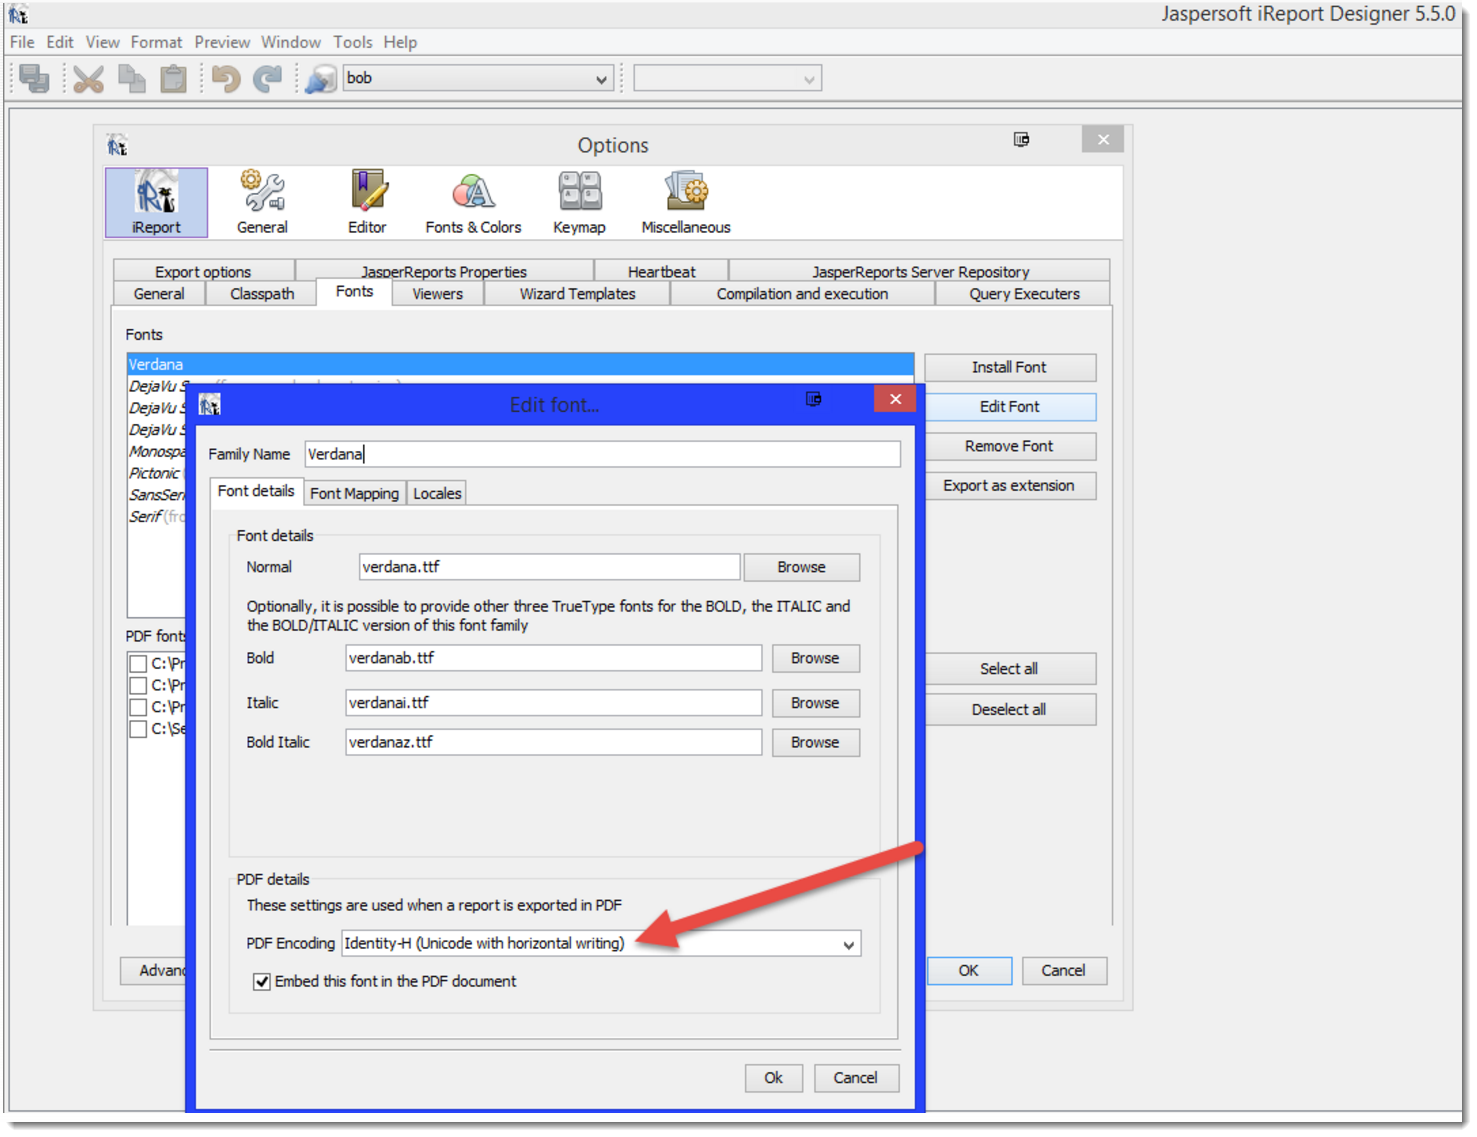Check the third PDF fonts path checkbox
This screenshot has height=1137, width=1477.
139,708
